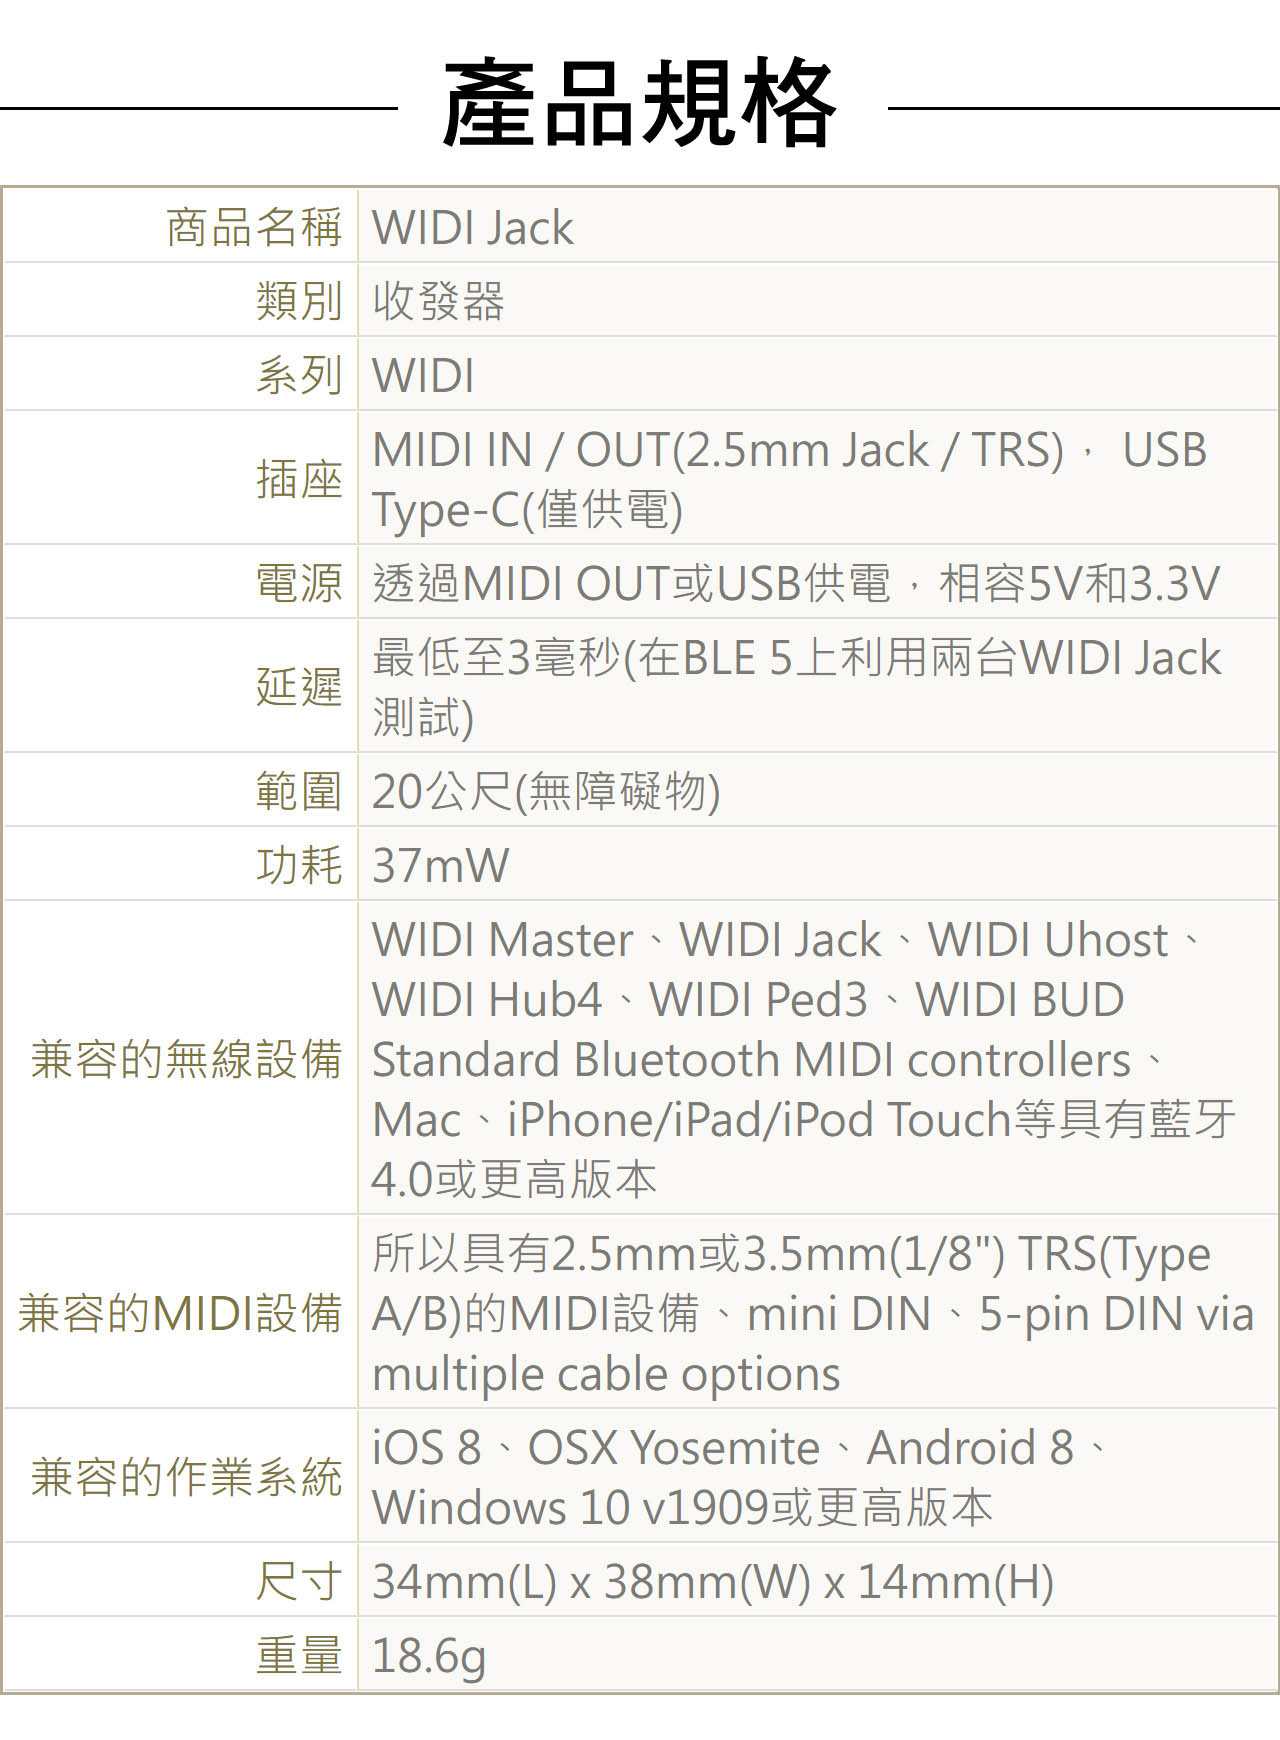Image resolution: width=1280 pixels, height=1740 pixels.
Task: Select the 相容5V和3.3V power text
Action: coord(1079,583)
